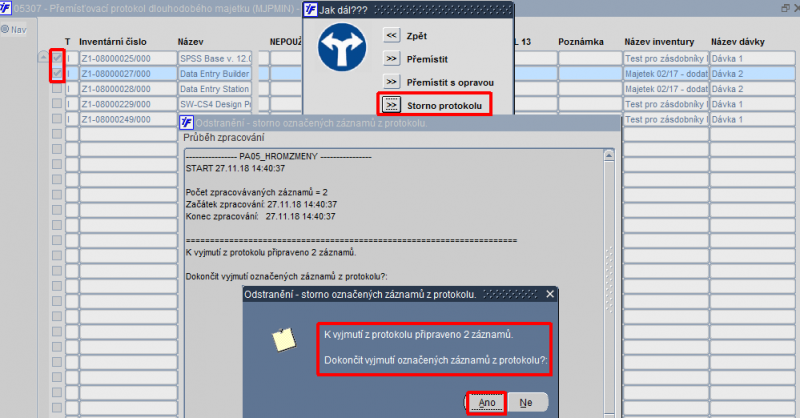800x418 pixels.
Task: Confirm removal with the Ano button
Action: 487,403
